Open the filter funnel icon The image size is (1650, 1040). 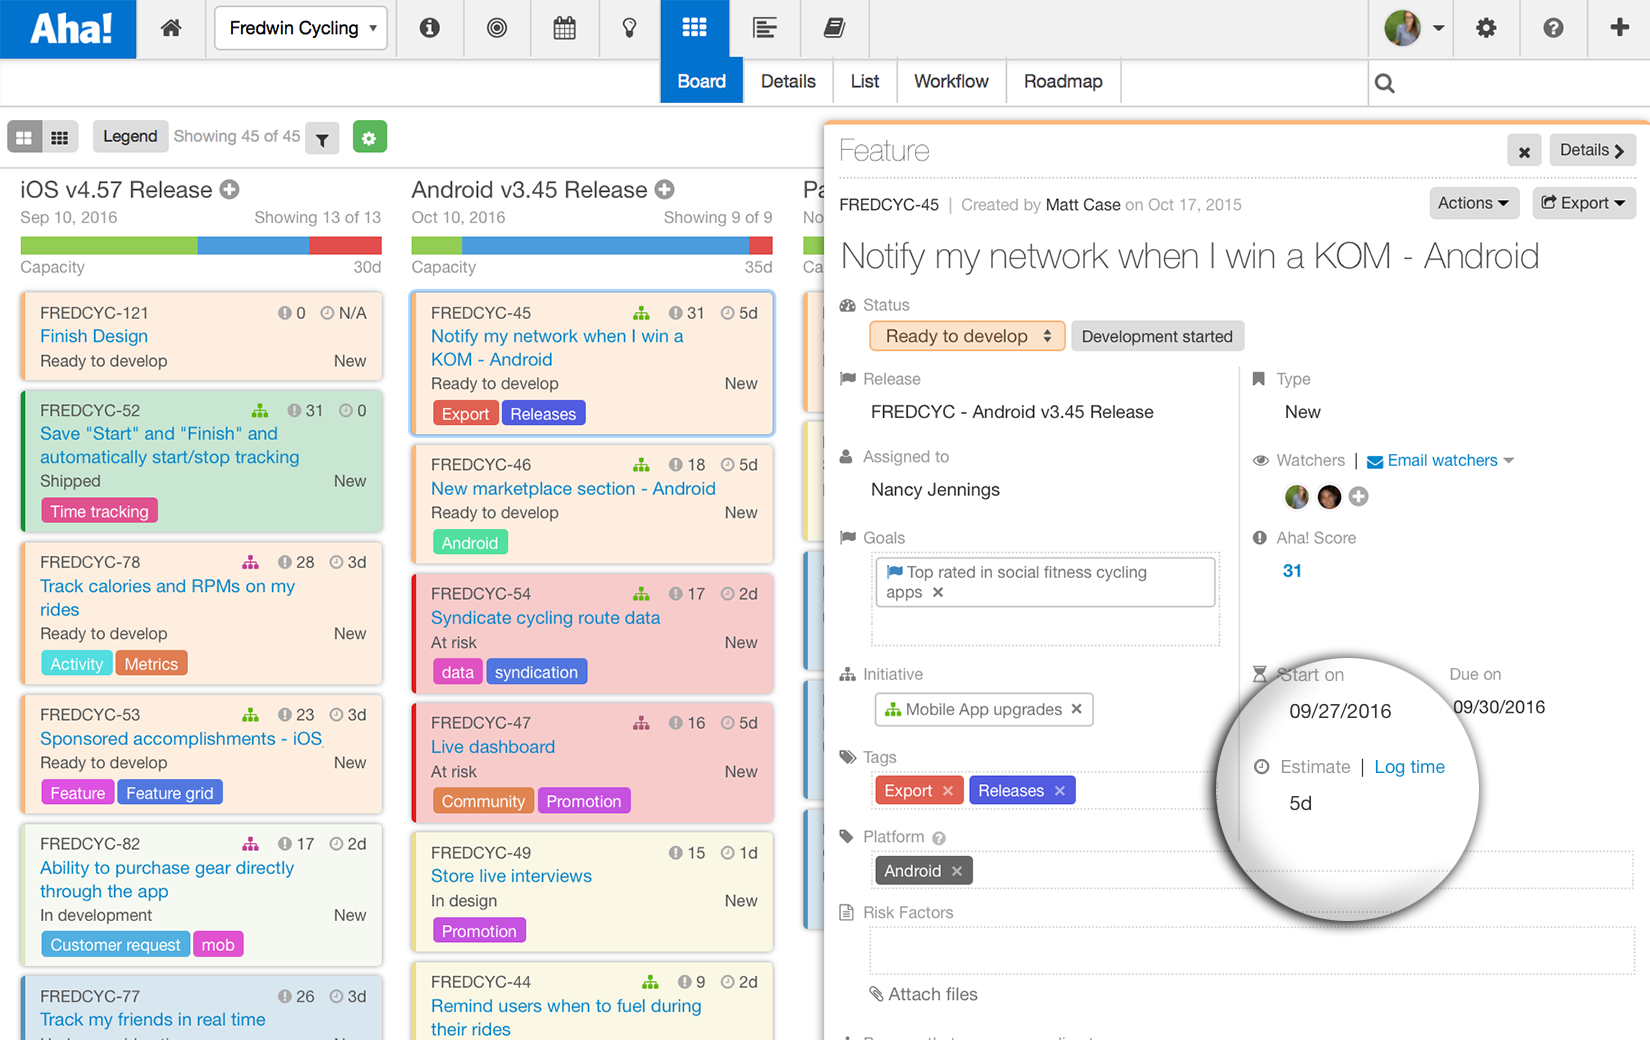click(322, 138)
